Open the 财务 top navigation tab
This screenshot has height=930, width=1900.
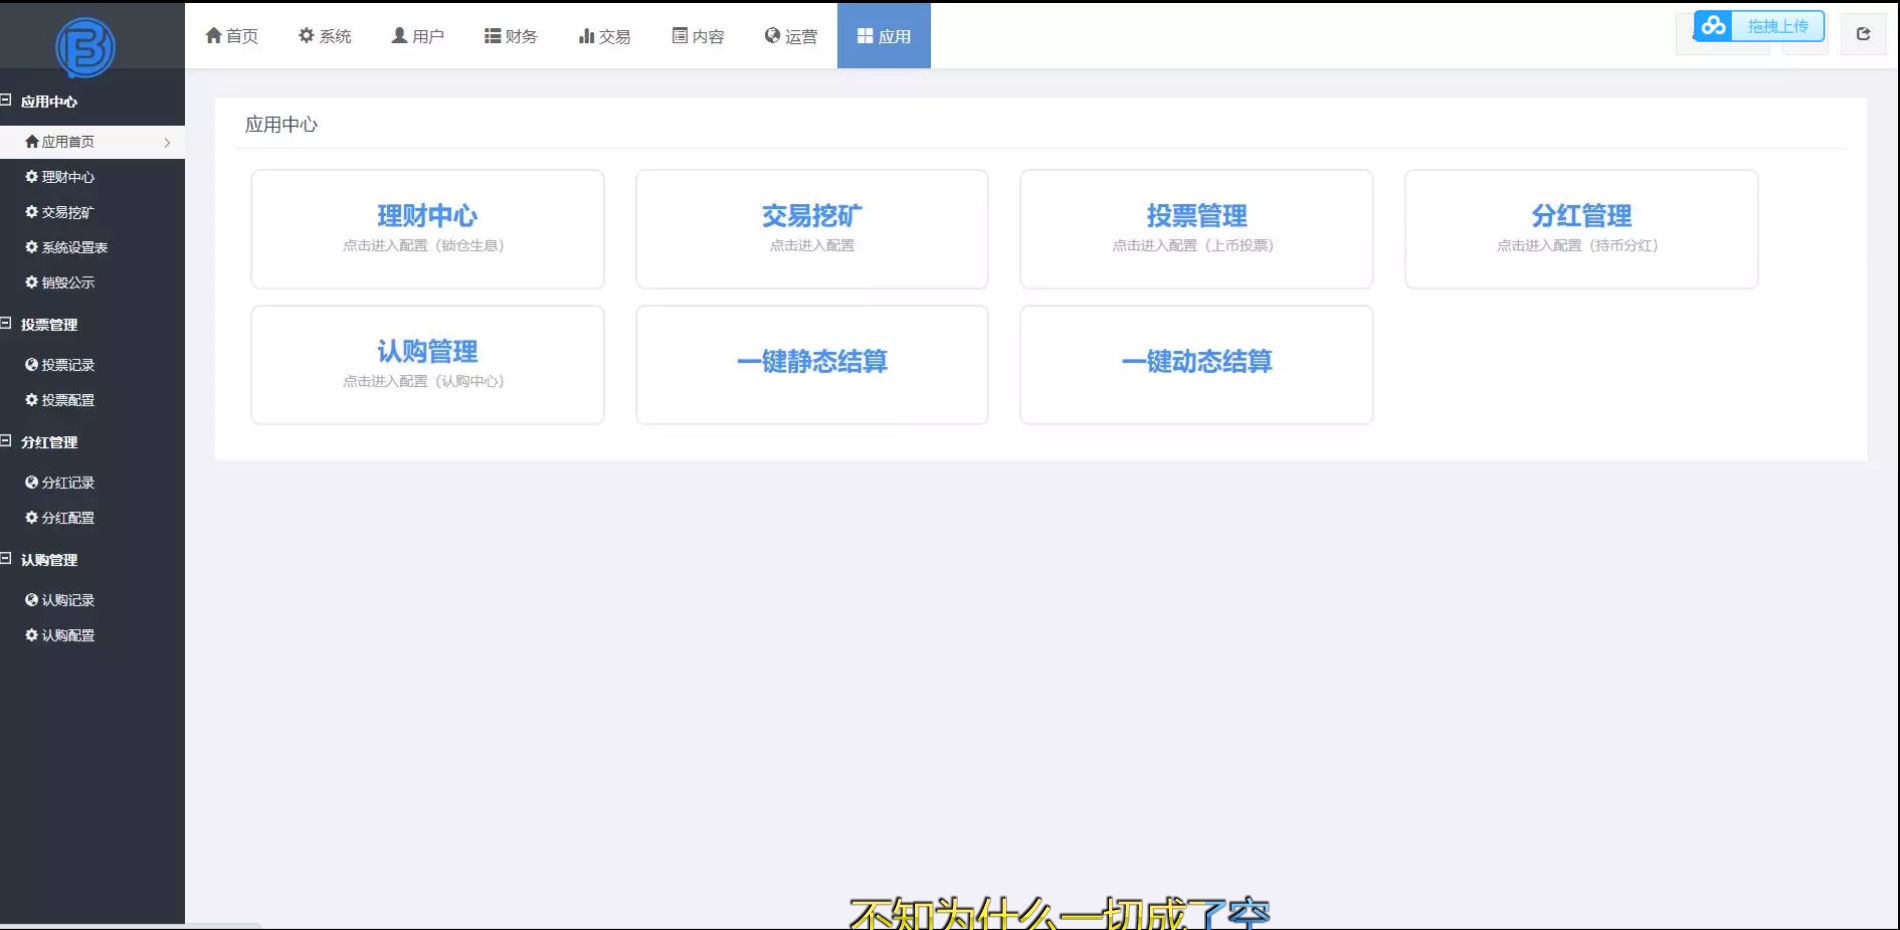tap(511, 36)
